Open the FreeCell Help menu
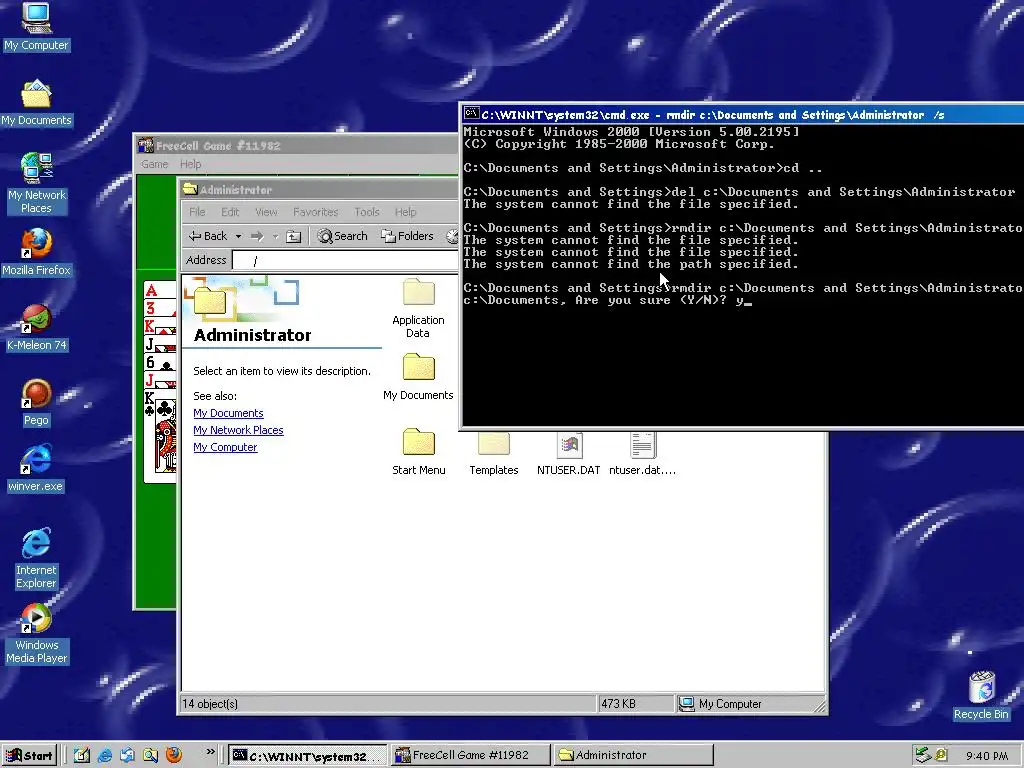This screenshot has width=1024, height=768. [191, 164]
